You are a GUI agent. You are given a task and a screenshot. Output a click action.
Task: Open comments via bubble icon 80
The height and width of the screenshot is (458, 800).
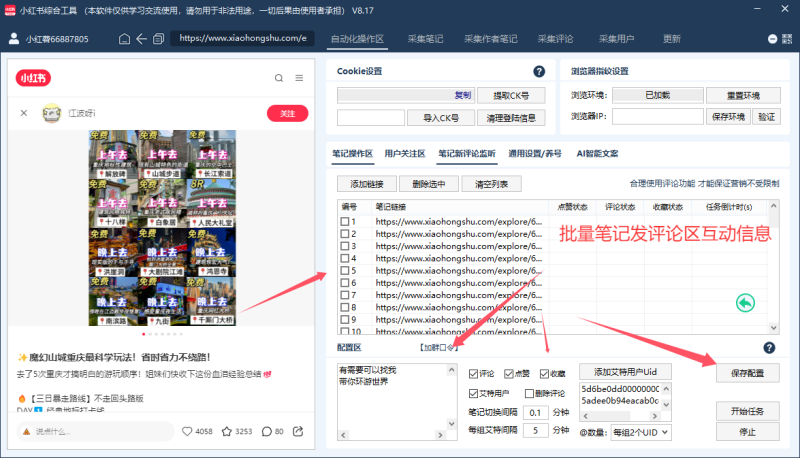point(266,431)
